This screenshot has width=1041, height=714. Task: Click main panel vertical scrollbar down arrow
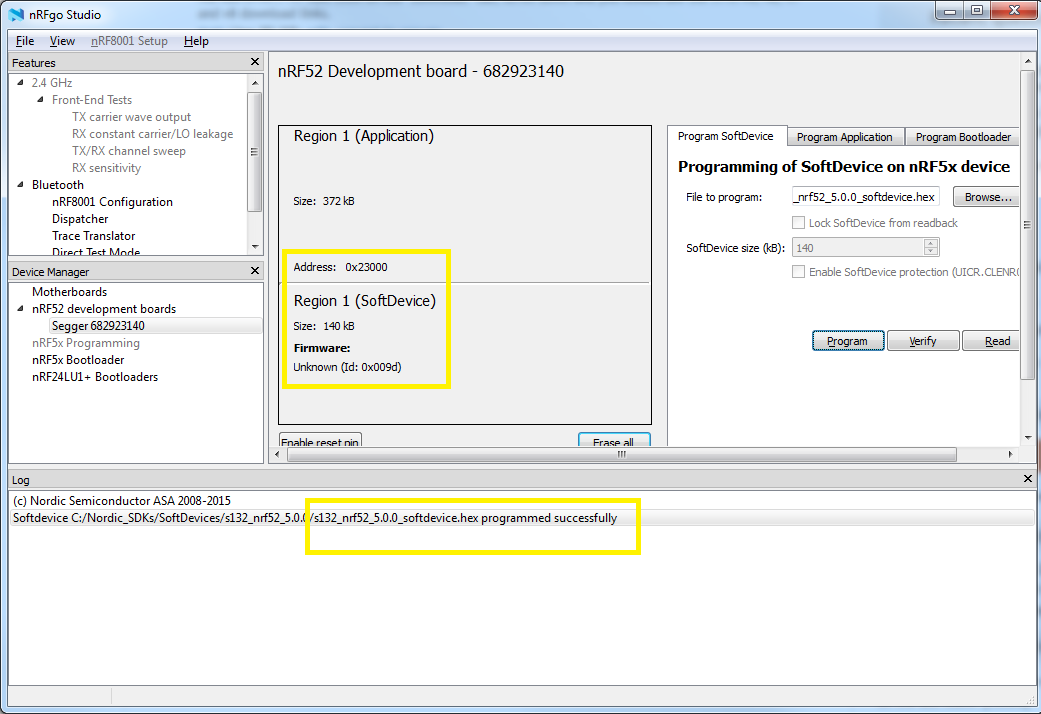pyautogui.click(x=1028, y=438)
